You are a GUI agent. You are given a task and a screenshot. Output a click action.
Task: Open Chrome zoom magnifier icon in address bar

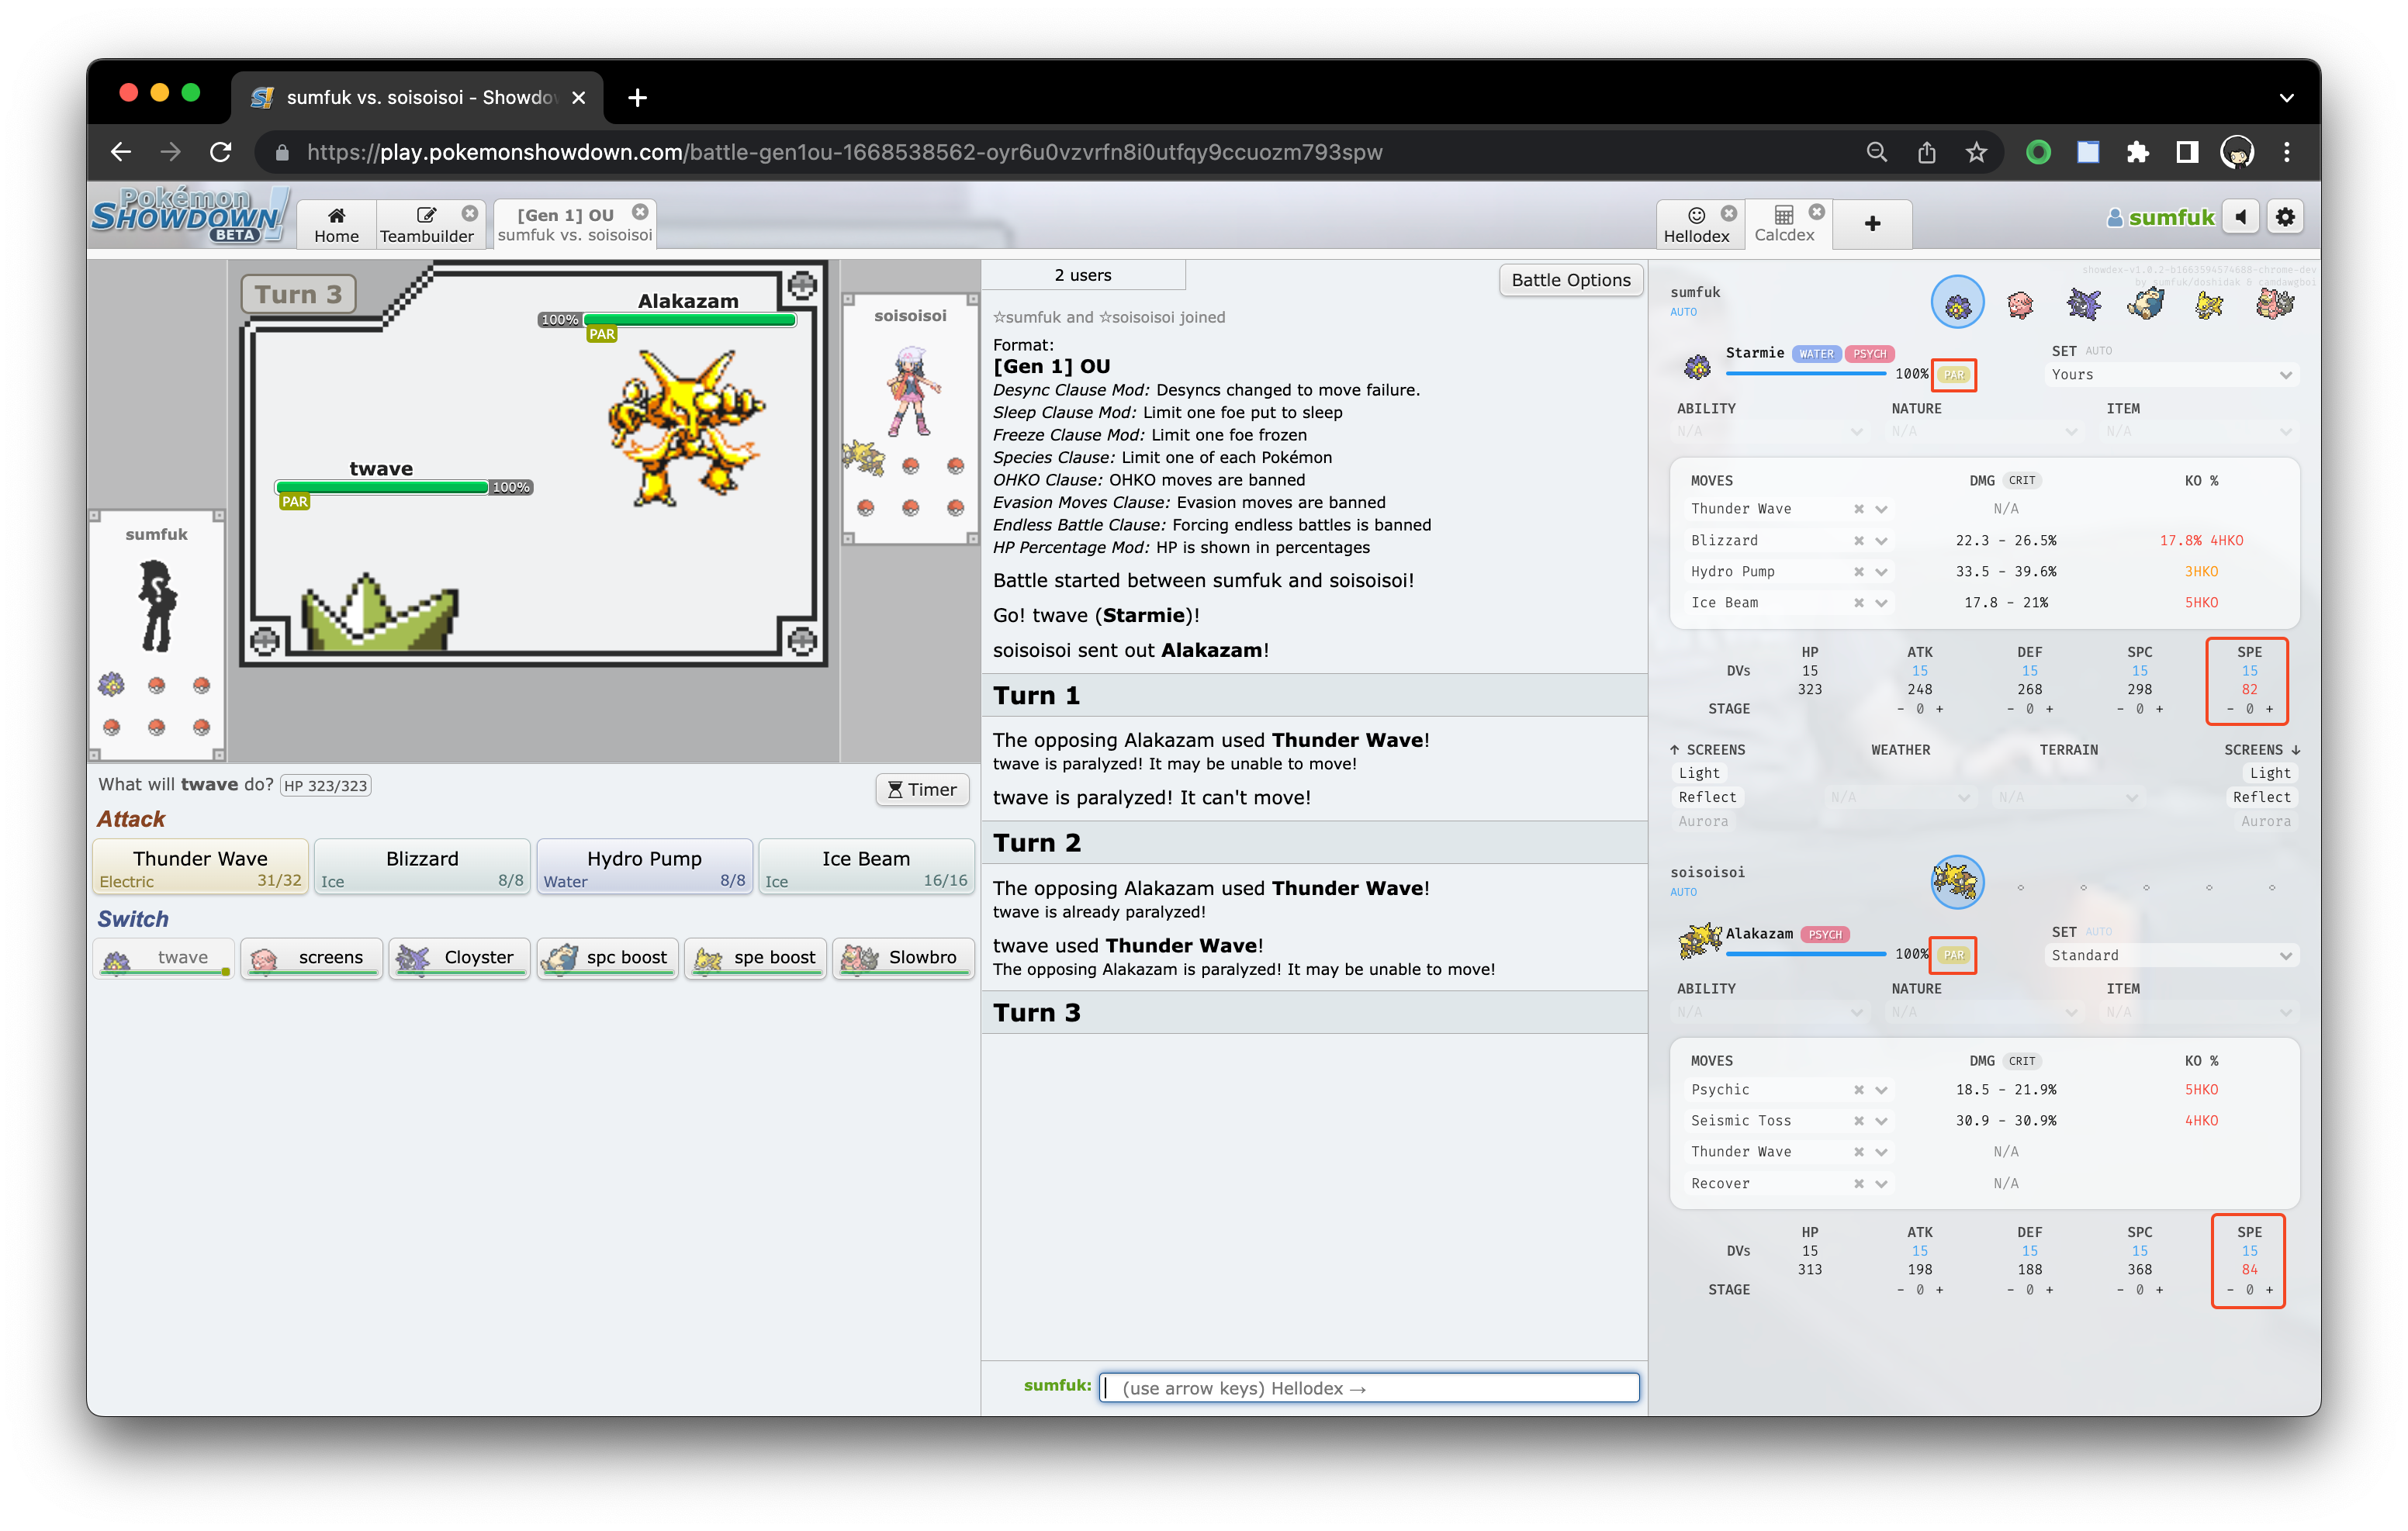1877,152
